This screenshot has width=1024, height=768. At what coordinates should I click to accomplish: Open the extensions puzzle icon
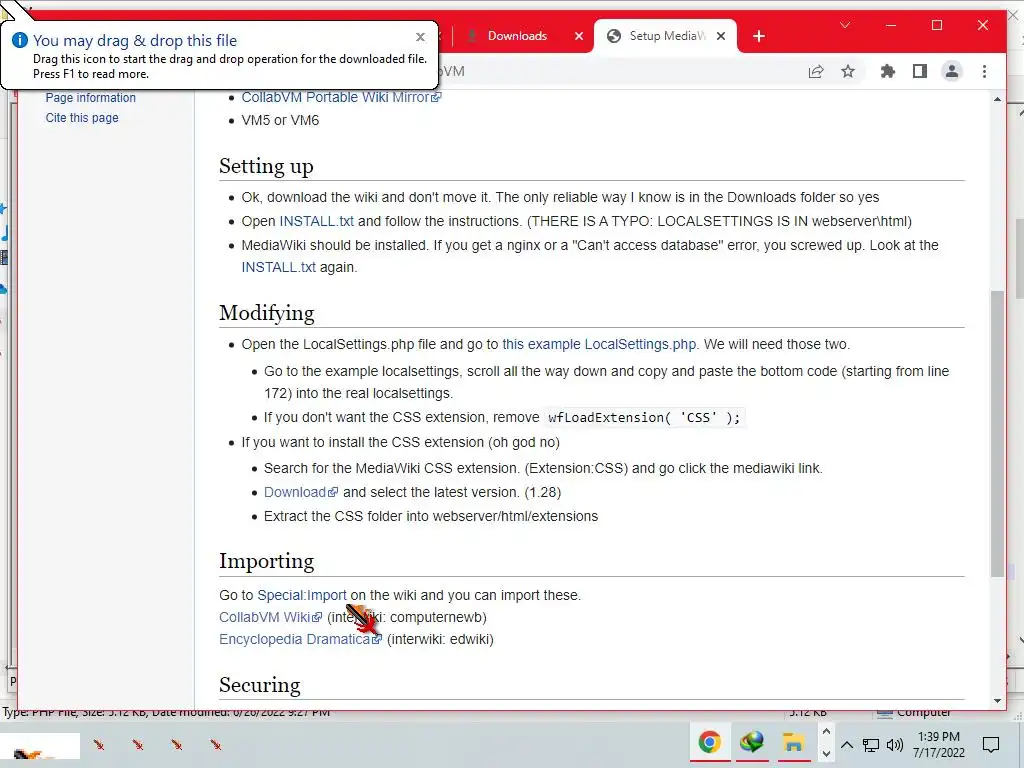[x=888, y=71]
